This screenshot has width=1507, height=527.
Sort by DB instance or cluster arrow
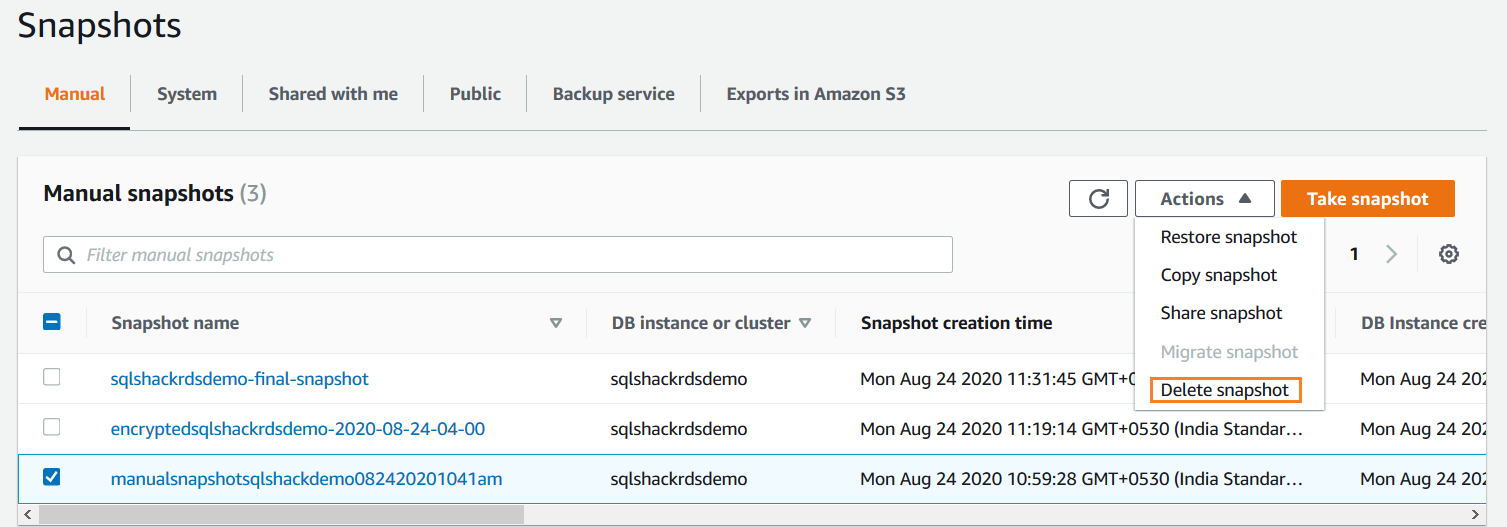point(804,323)
